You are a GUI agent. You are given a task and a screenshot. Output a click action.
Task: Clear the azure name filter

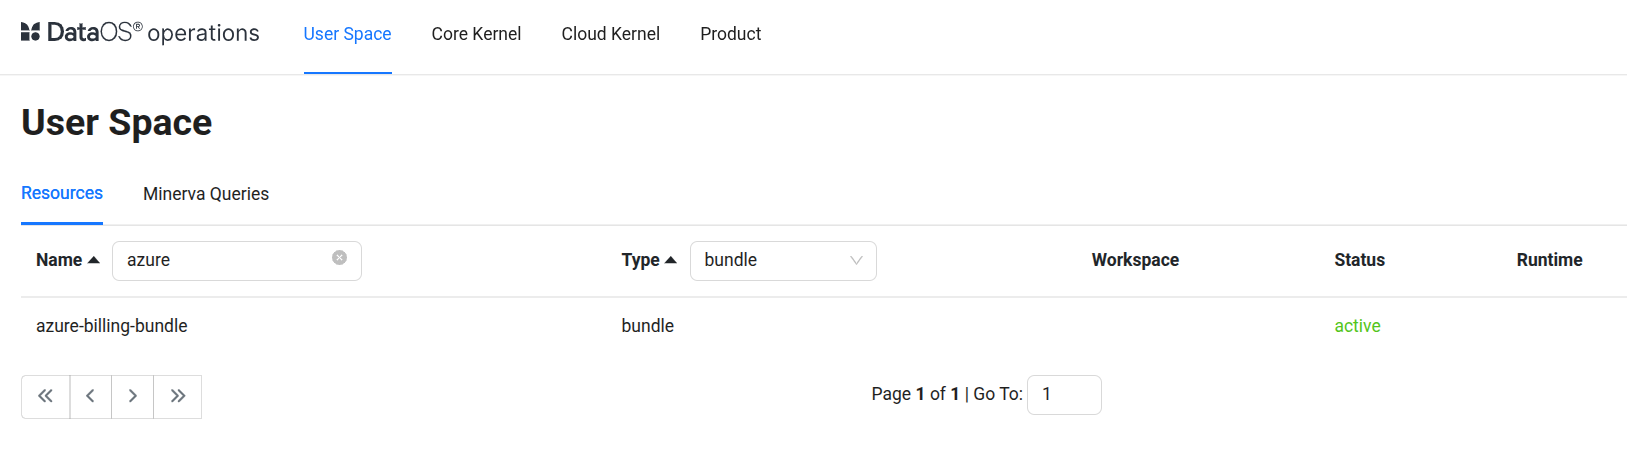pyautogui.click(x=340, y=258)
